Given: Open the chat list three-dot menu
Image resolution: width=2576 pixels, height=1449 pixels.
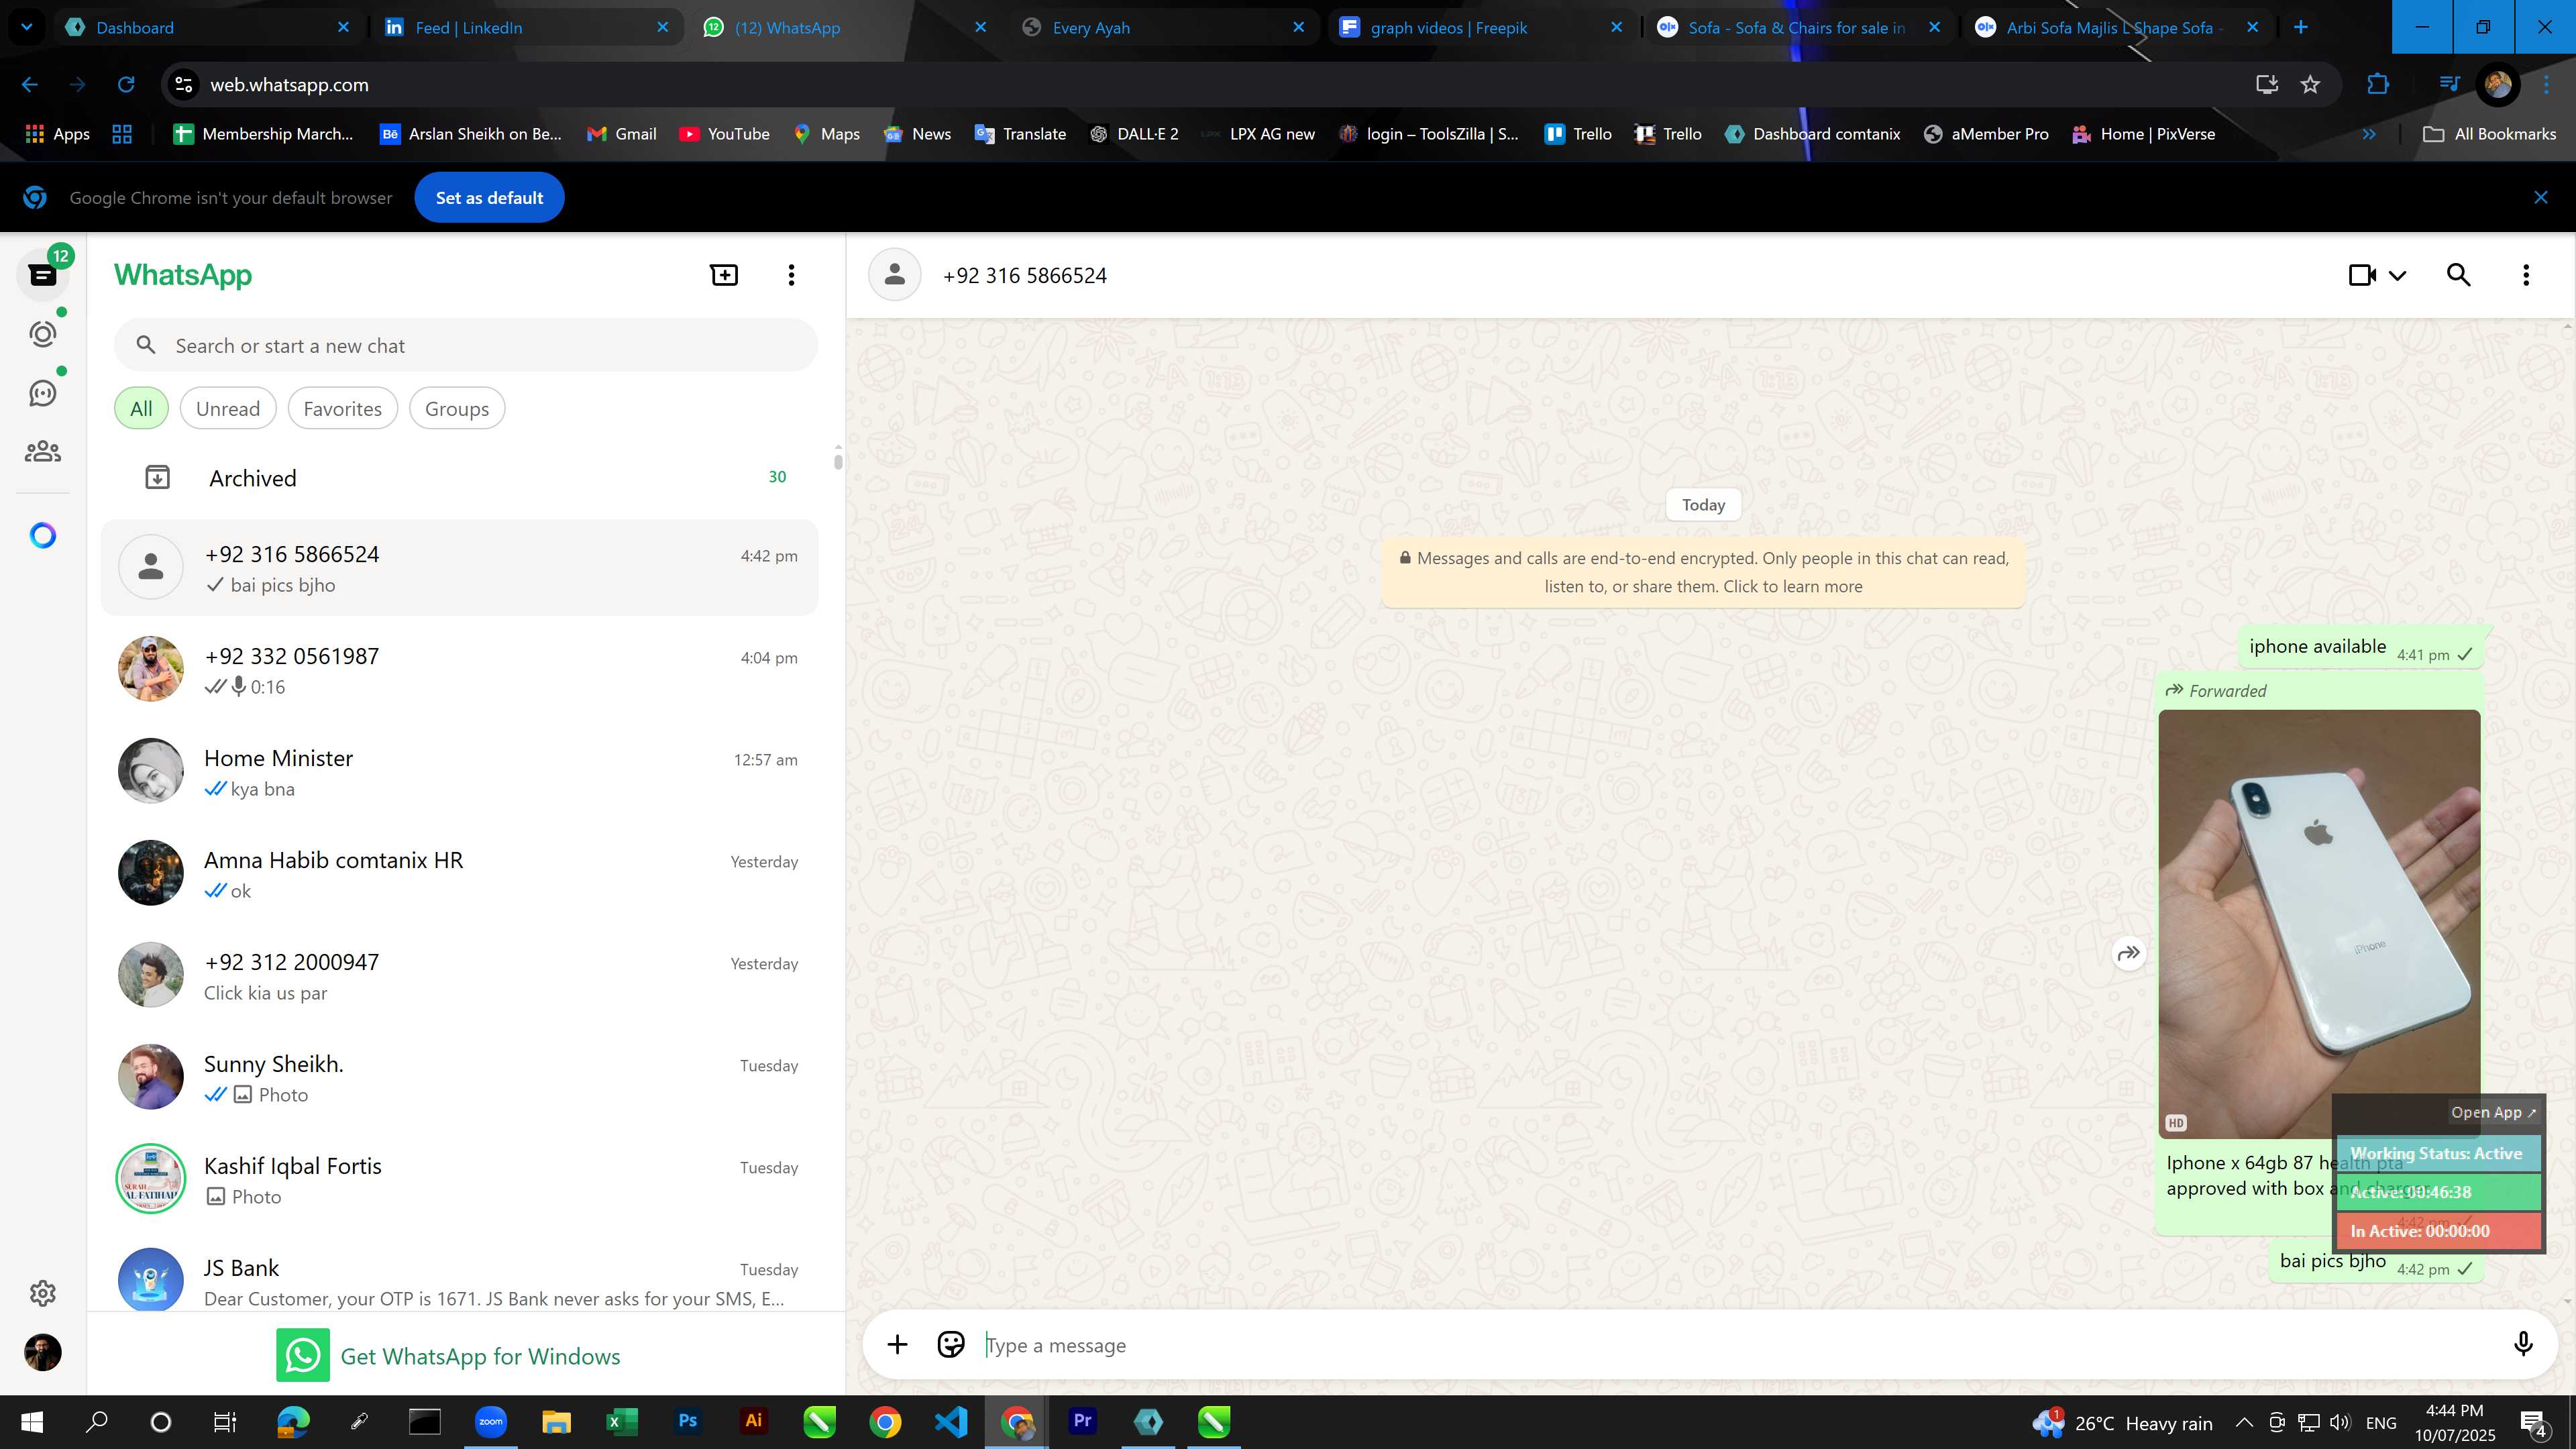Looking at the screenshot, I should [x=791, y=275].
